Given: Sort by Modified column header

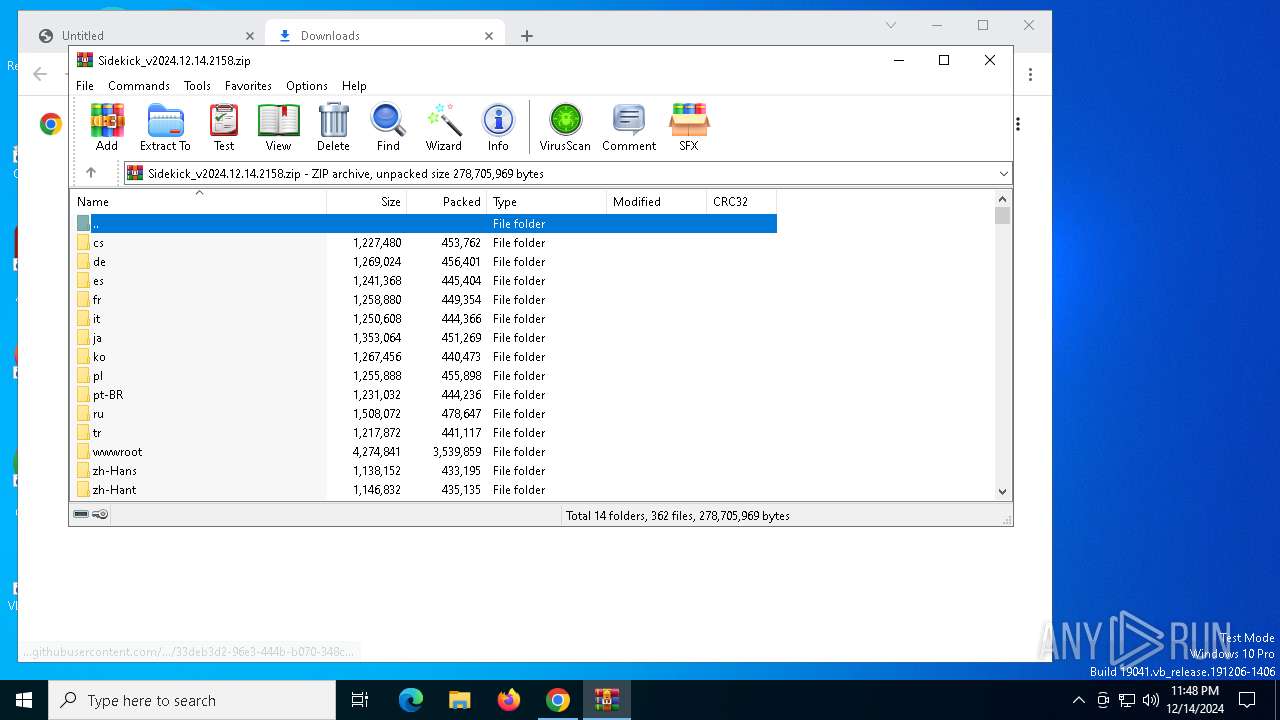Looking at the screenshot, I should click(657, 201).
